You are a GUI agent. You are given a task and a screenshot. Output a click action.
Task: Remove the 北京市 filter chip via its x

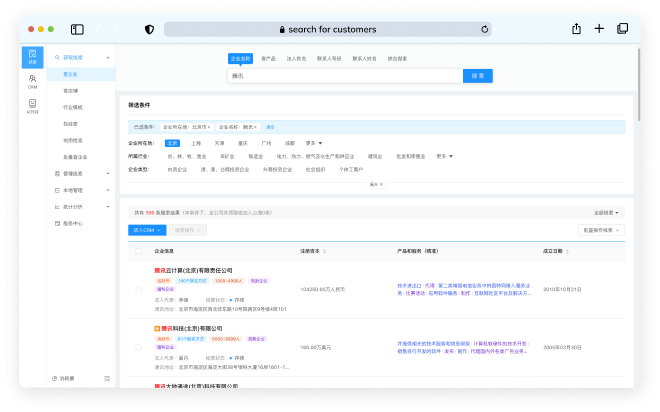[x=209, y=127]
